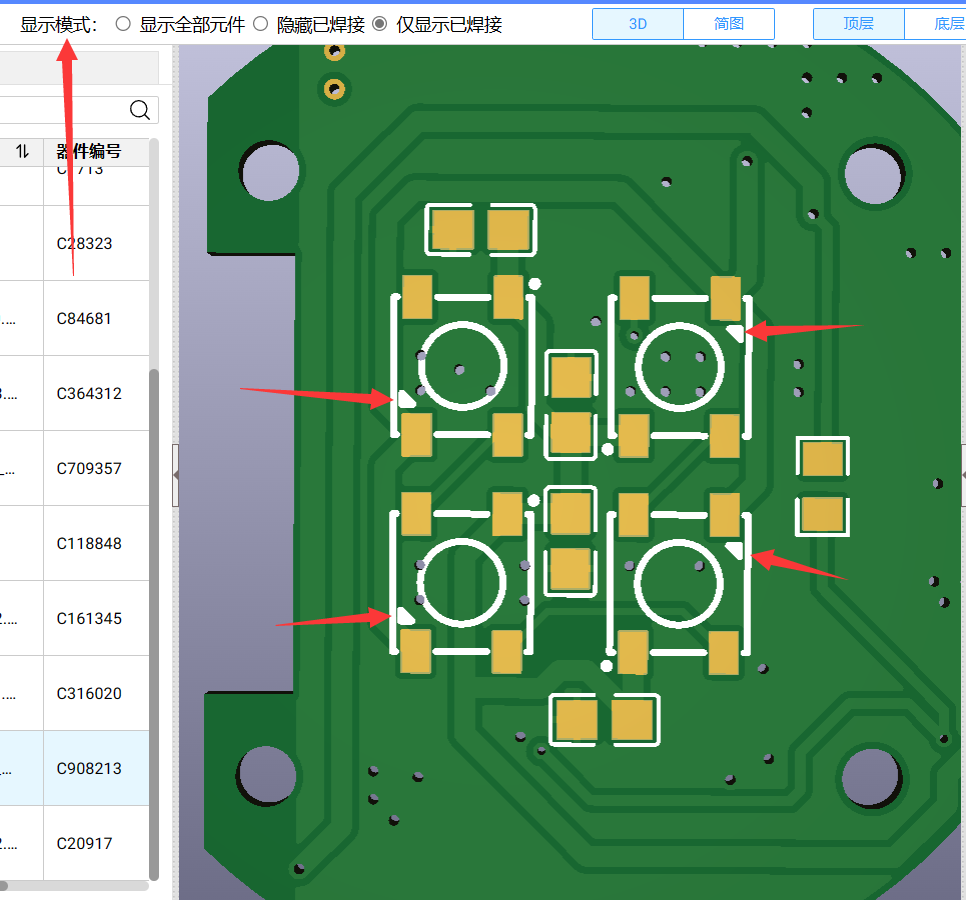The image size is (966, 900).
Task: Collapse left panel with splitter handle
Action: [175, 475]
